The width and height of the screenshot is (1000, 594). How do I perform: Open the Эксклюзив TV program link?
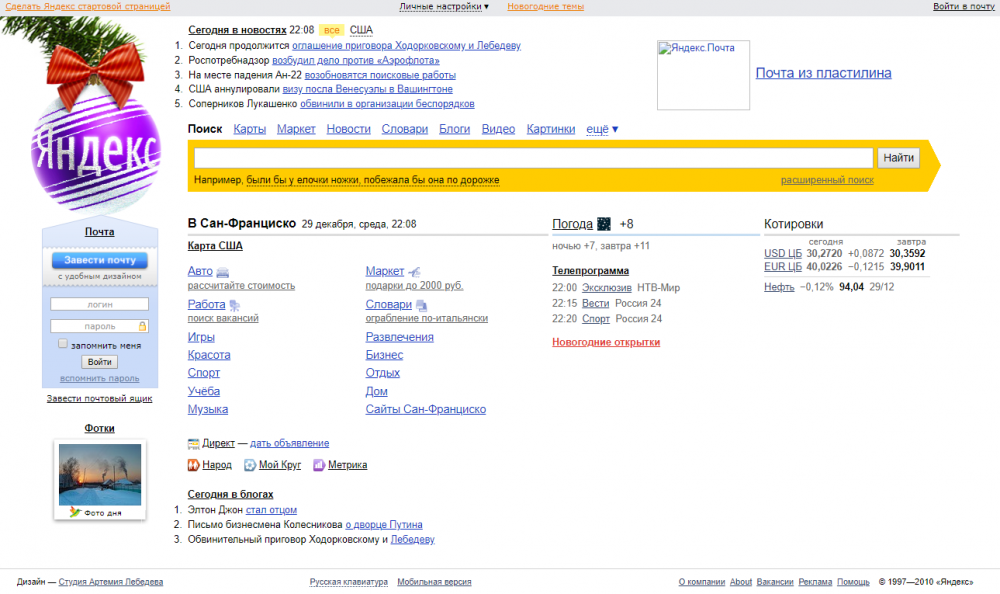pyautogui.click(x=607, y=288)
